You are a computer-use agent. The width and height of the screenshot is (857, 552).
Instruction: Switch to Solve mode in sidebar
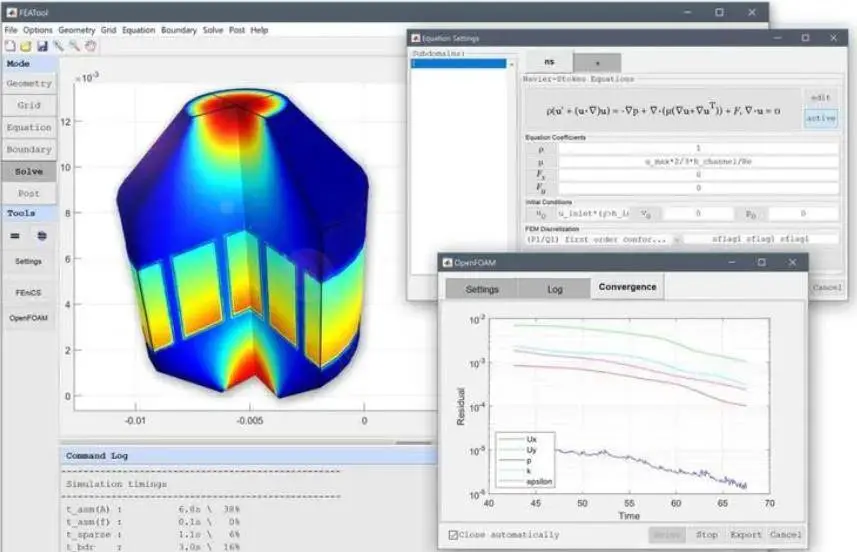(29, 172)
